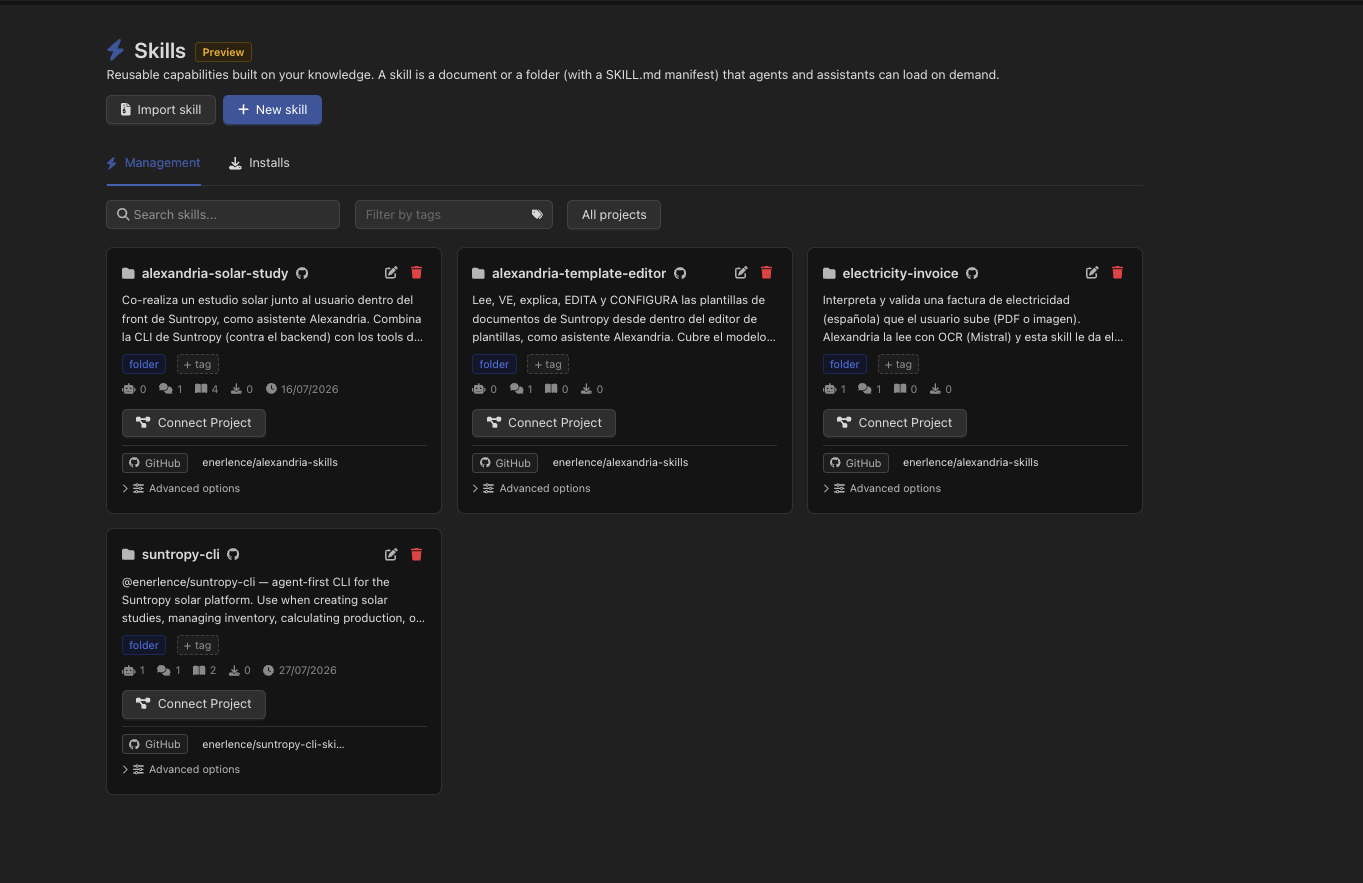Connect Project for suntropy-cli
The width and height of the screenshot is (1363, 883).
194,704
